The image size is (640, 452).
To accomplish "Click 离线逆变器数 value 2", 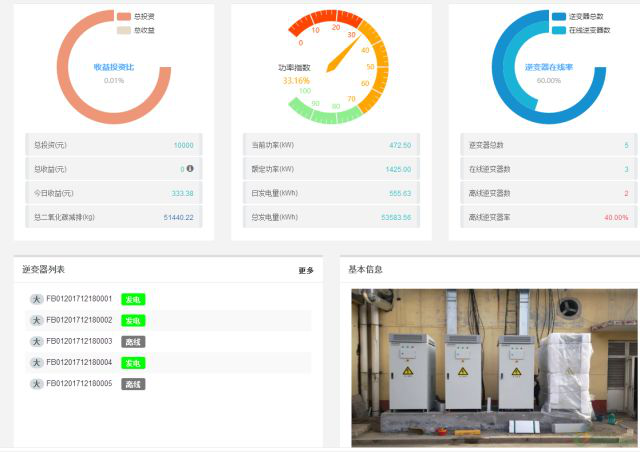I will click(x=627, y=193).
